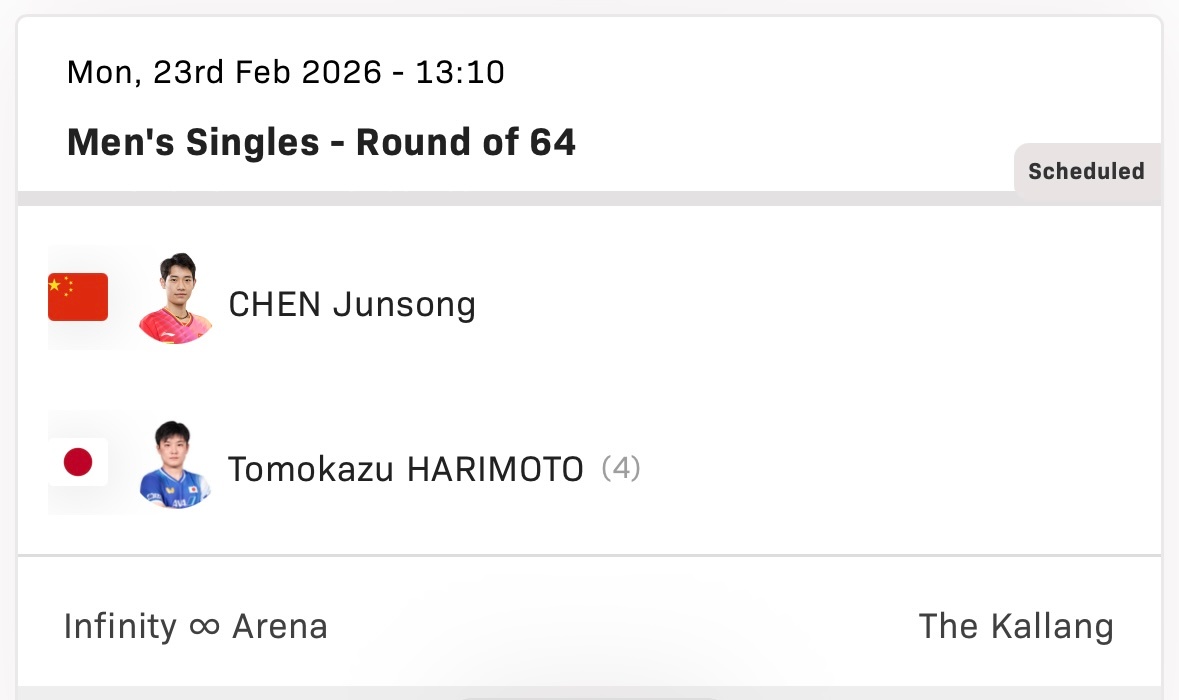Click the Round of 64 text

(466, 143)
